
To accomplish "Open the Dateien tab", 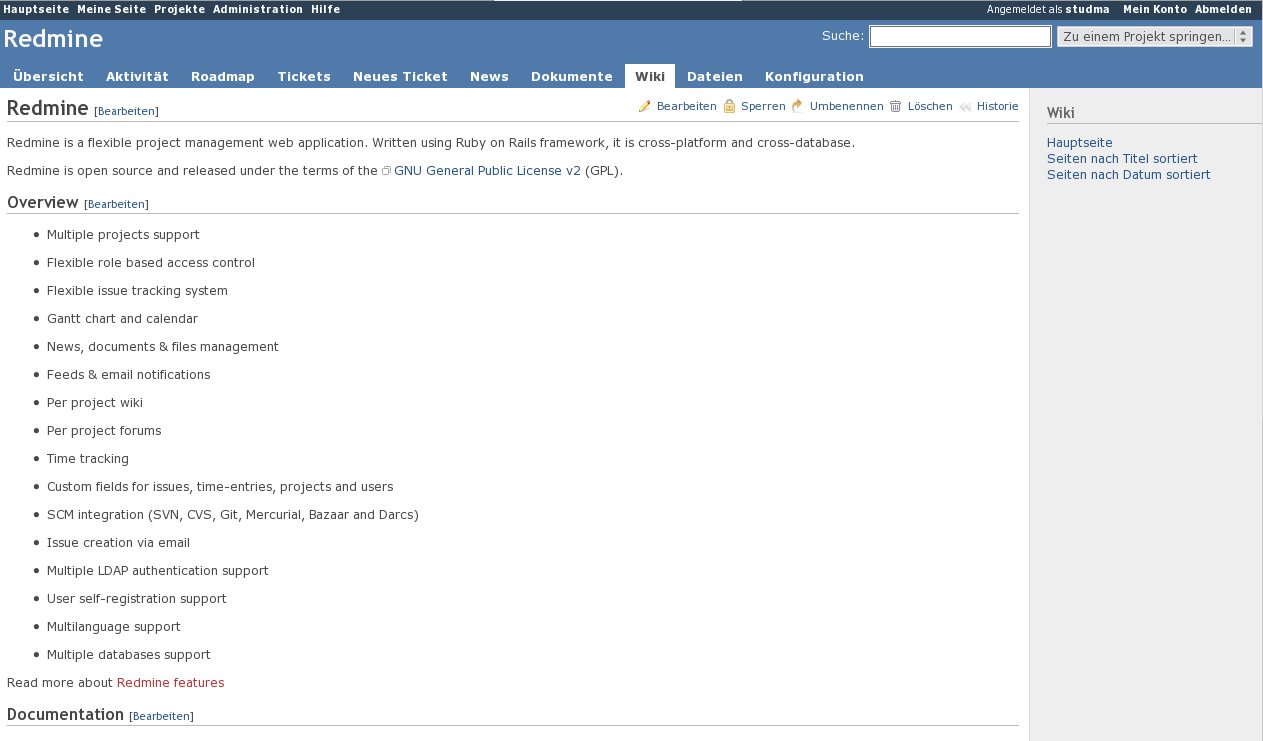I will (x=715, y=76).
